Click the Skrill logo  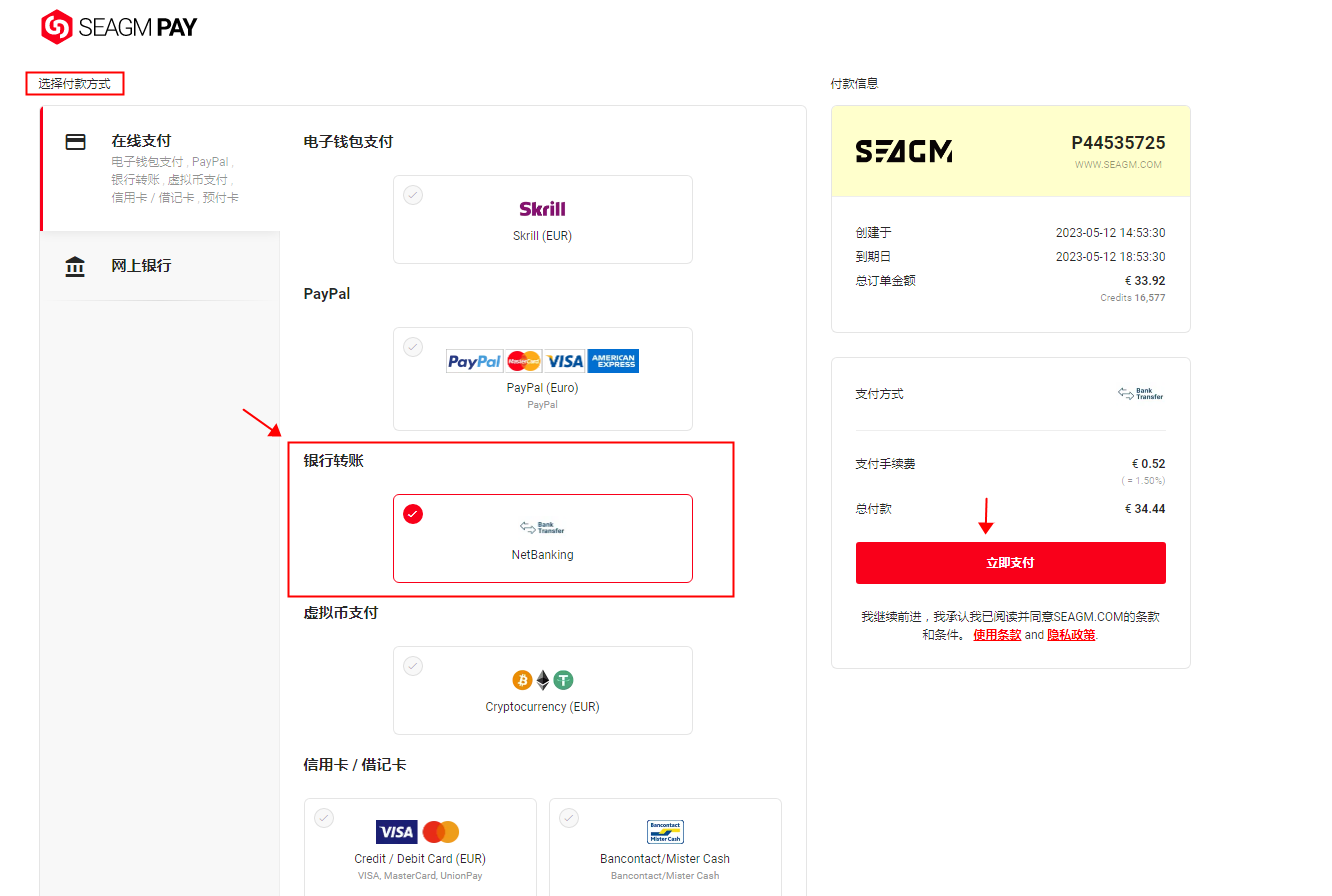coord(542,209)
